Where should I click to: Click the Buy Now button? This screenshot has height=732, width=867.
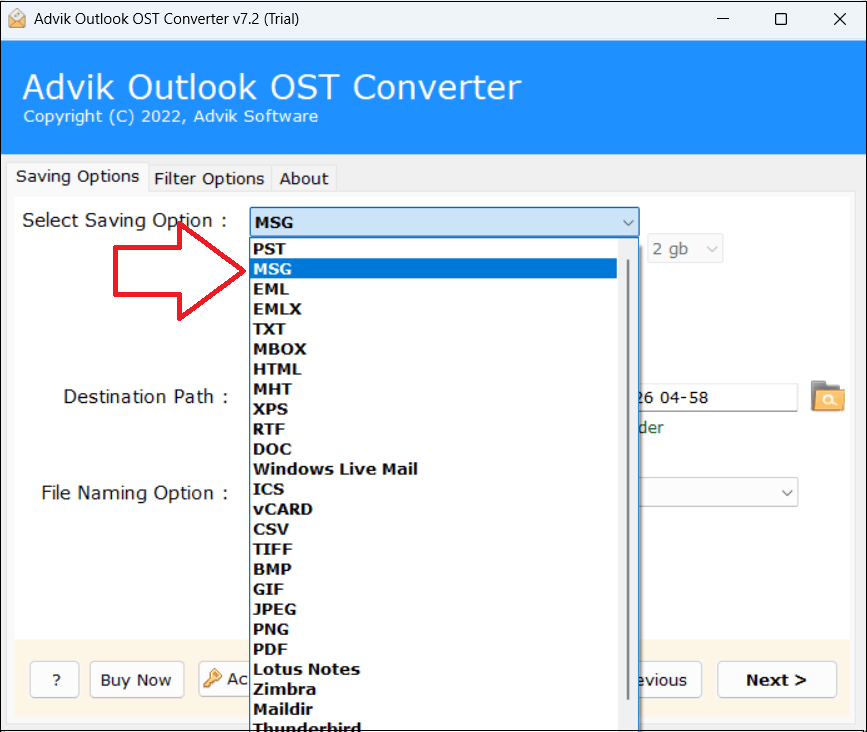click(136, 680)
